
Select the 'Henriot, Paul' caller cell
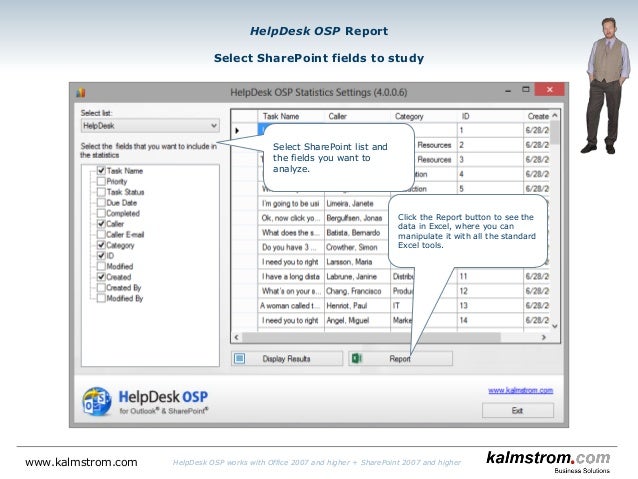357,306
